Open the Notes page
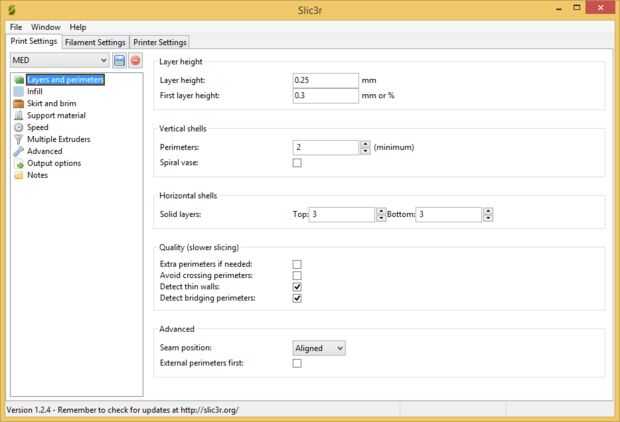This screenshot has width=620, height=422. (x=37, y=175)
